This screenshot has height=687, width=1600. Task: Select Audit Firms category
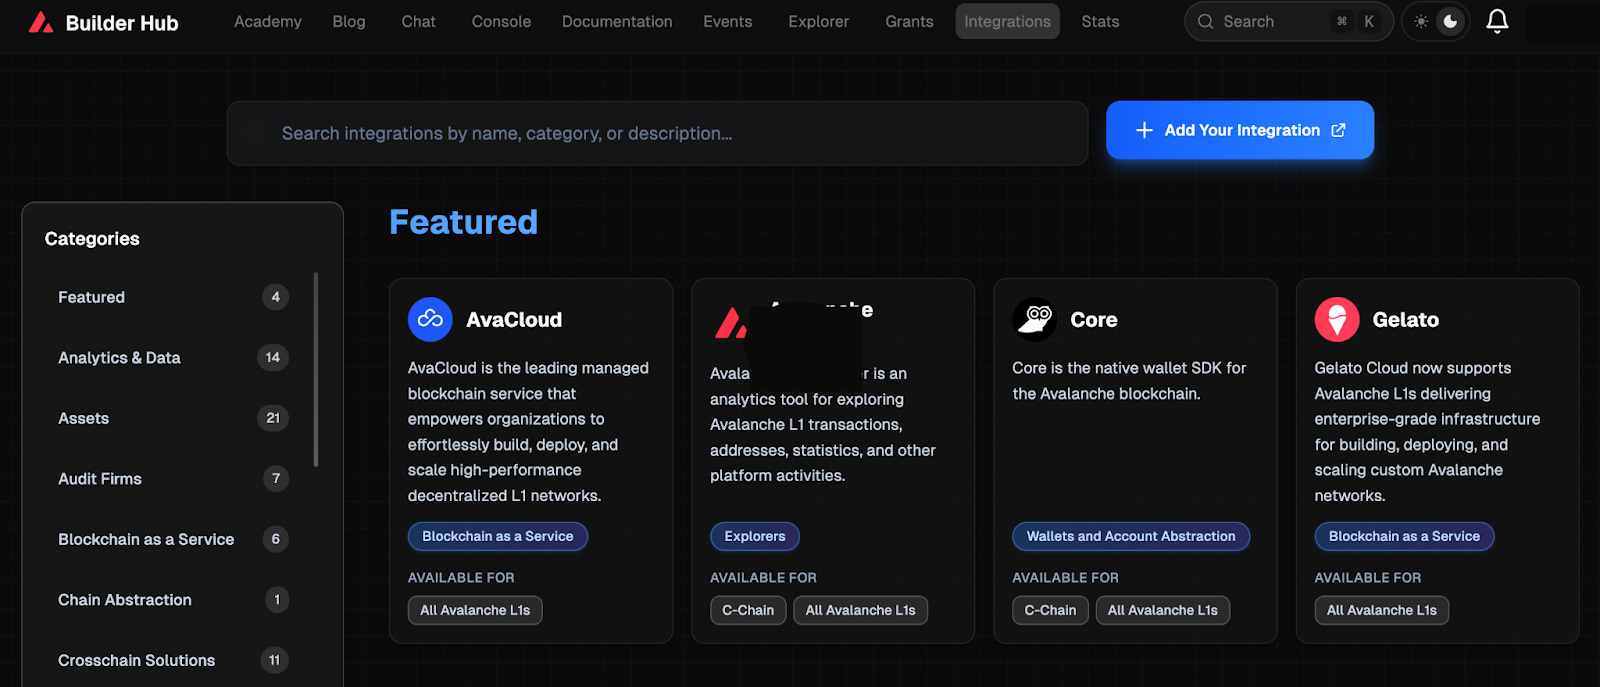[x=173, y=478]
